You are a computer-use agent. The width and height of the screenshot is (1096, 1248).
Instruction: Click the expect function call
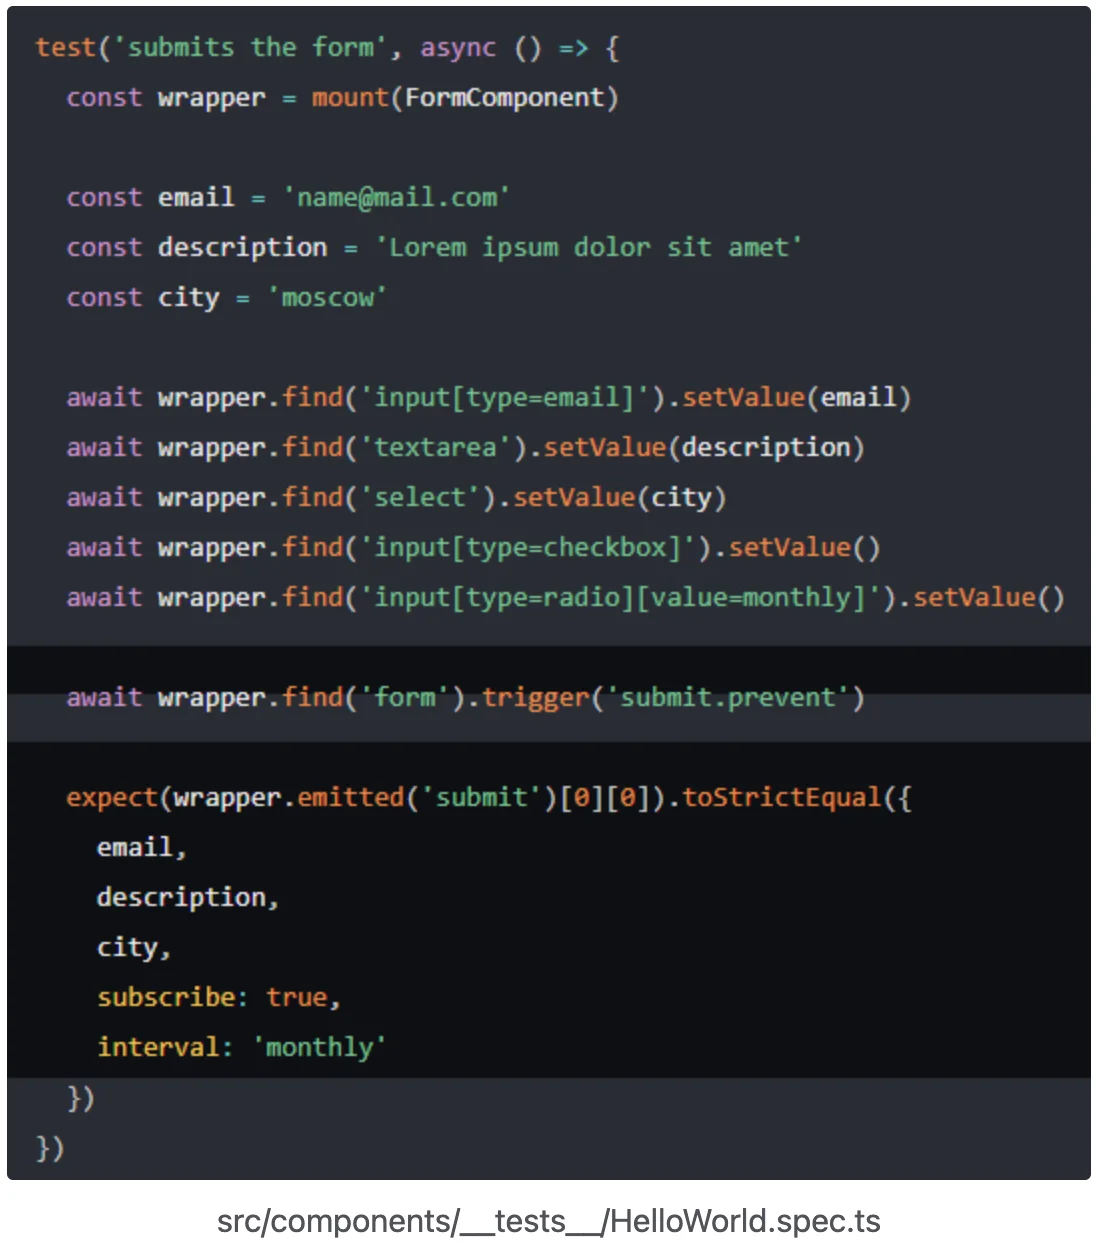click(111, 797)
